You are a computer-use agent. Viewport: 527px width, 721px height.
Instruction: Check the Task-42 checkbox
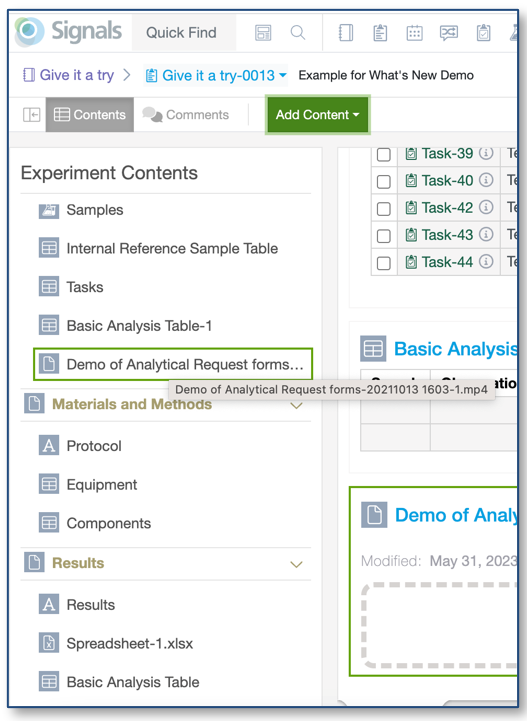click(x=384, y=209)
